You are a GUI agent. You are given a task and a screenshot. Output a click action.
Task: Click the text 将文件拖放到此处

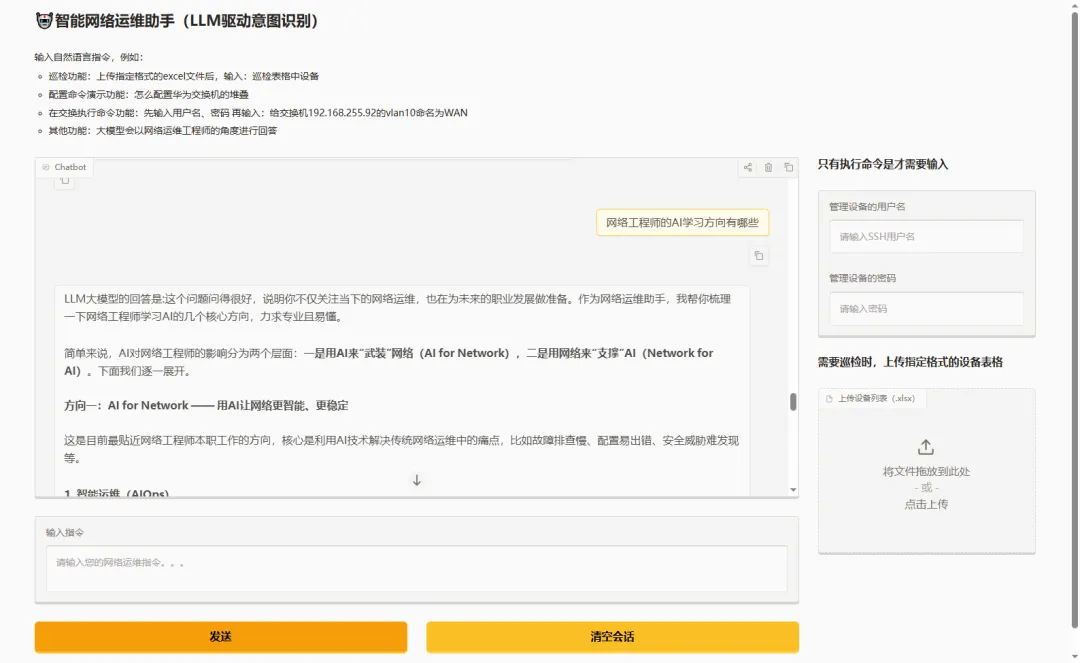pos(926,472)
